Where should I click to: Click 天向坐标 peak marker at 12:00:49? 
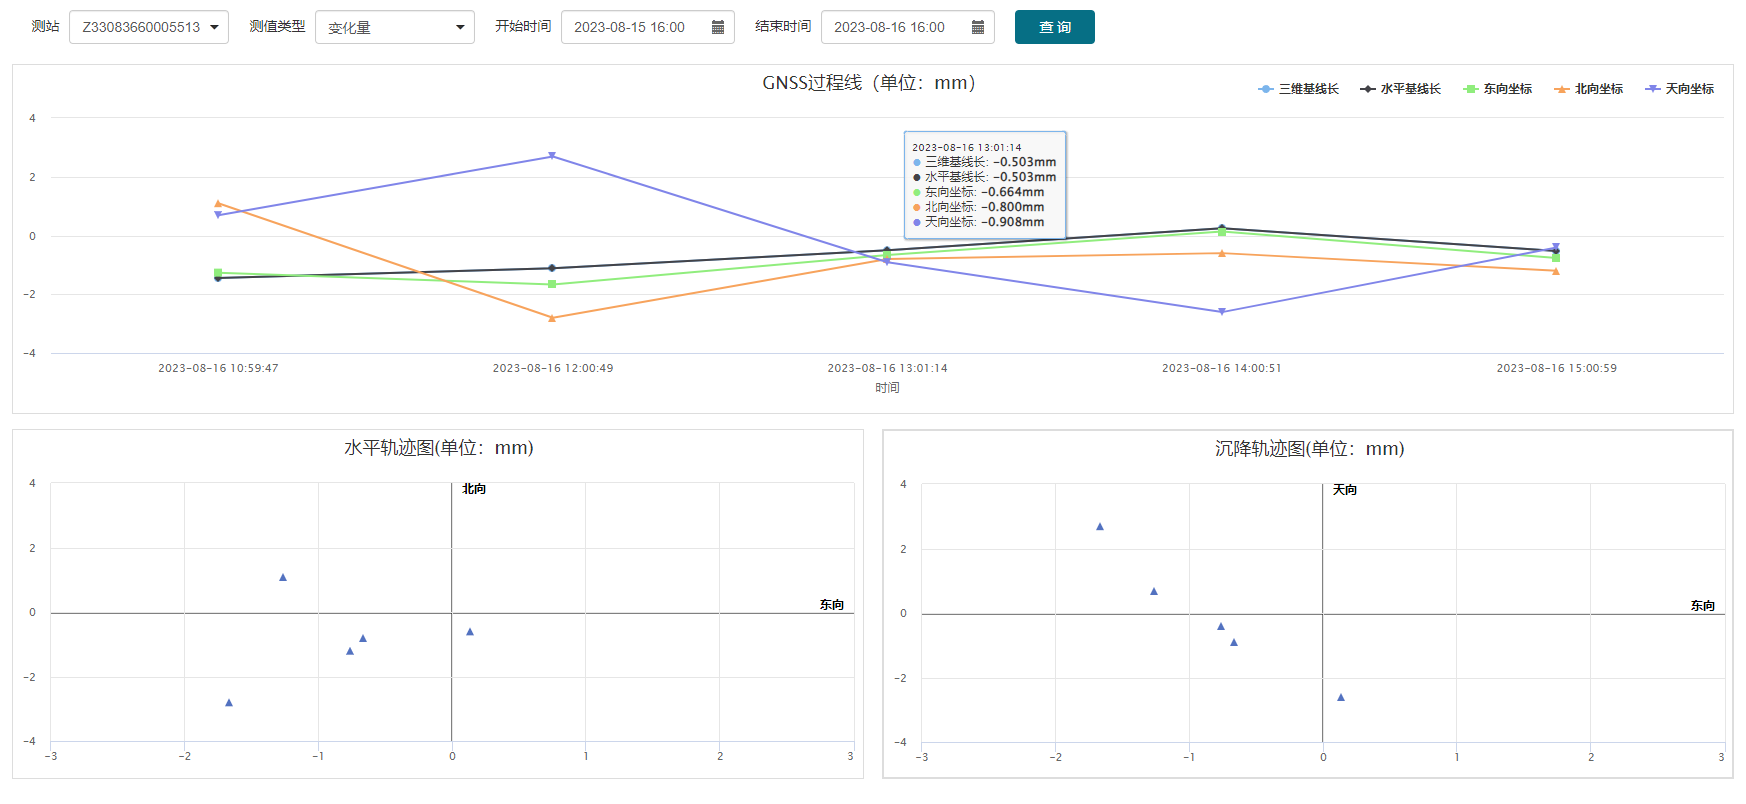[x=552, y=156]
